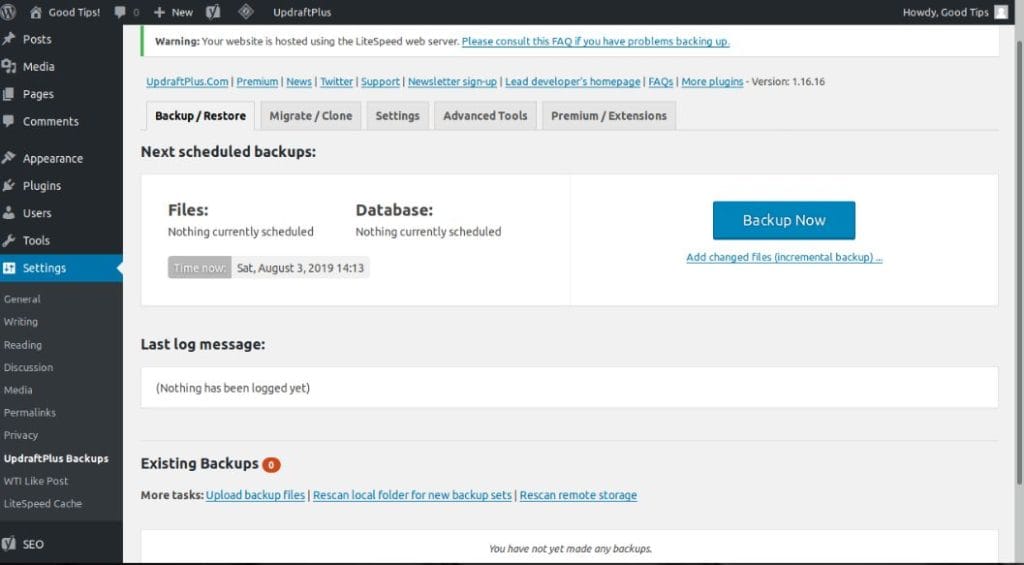
Task: Open Appearance in the sidebar
Action: [52, 158]
